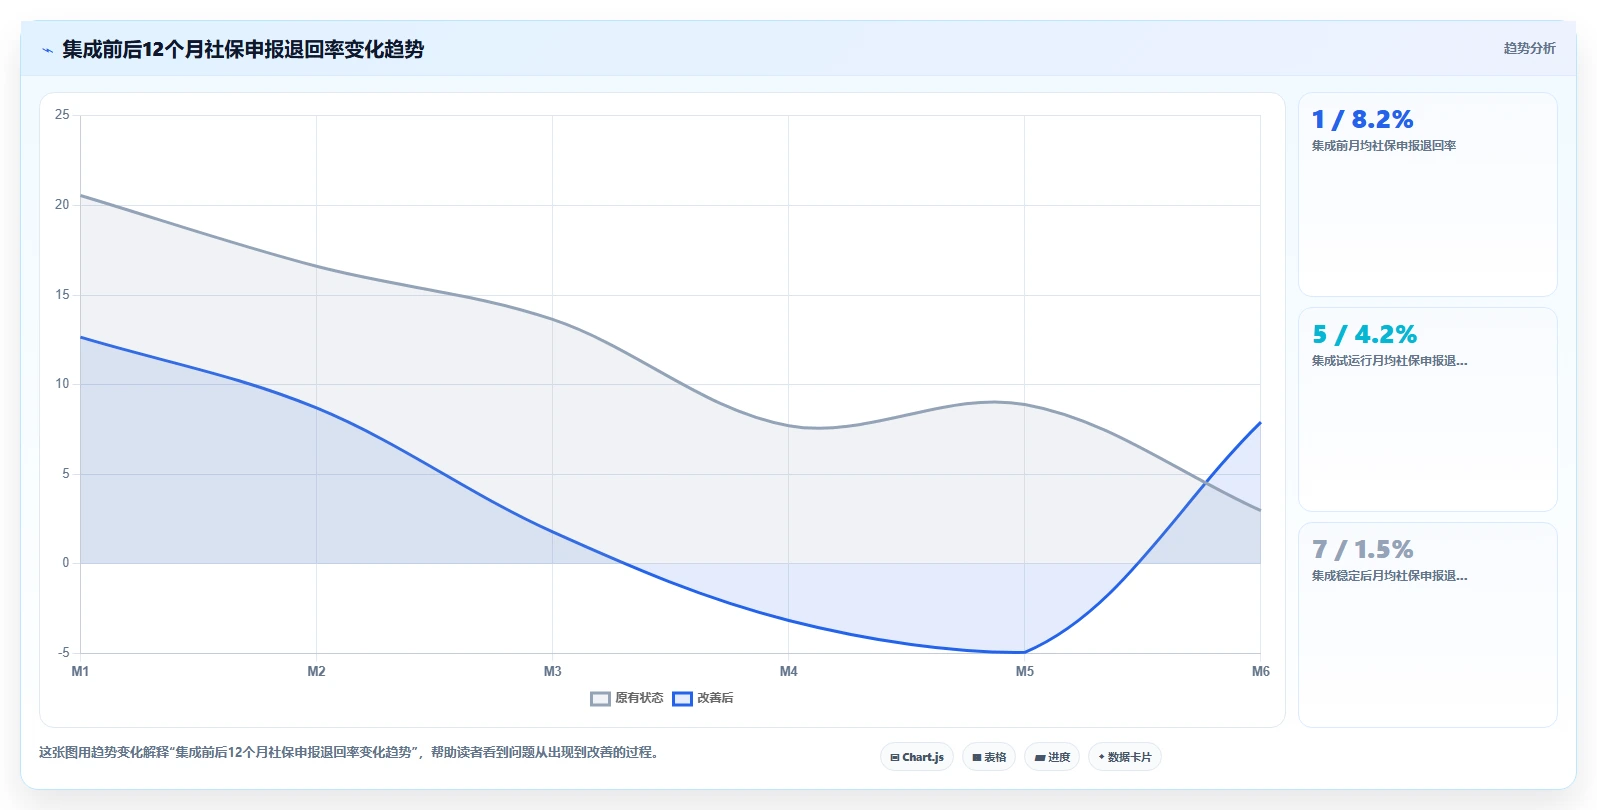The width and height of the screenshot is (1597, 810).
Task: Click the 10 y-axis value
Action: (x=62, y=384)
